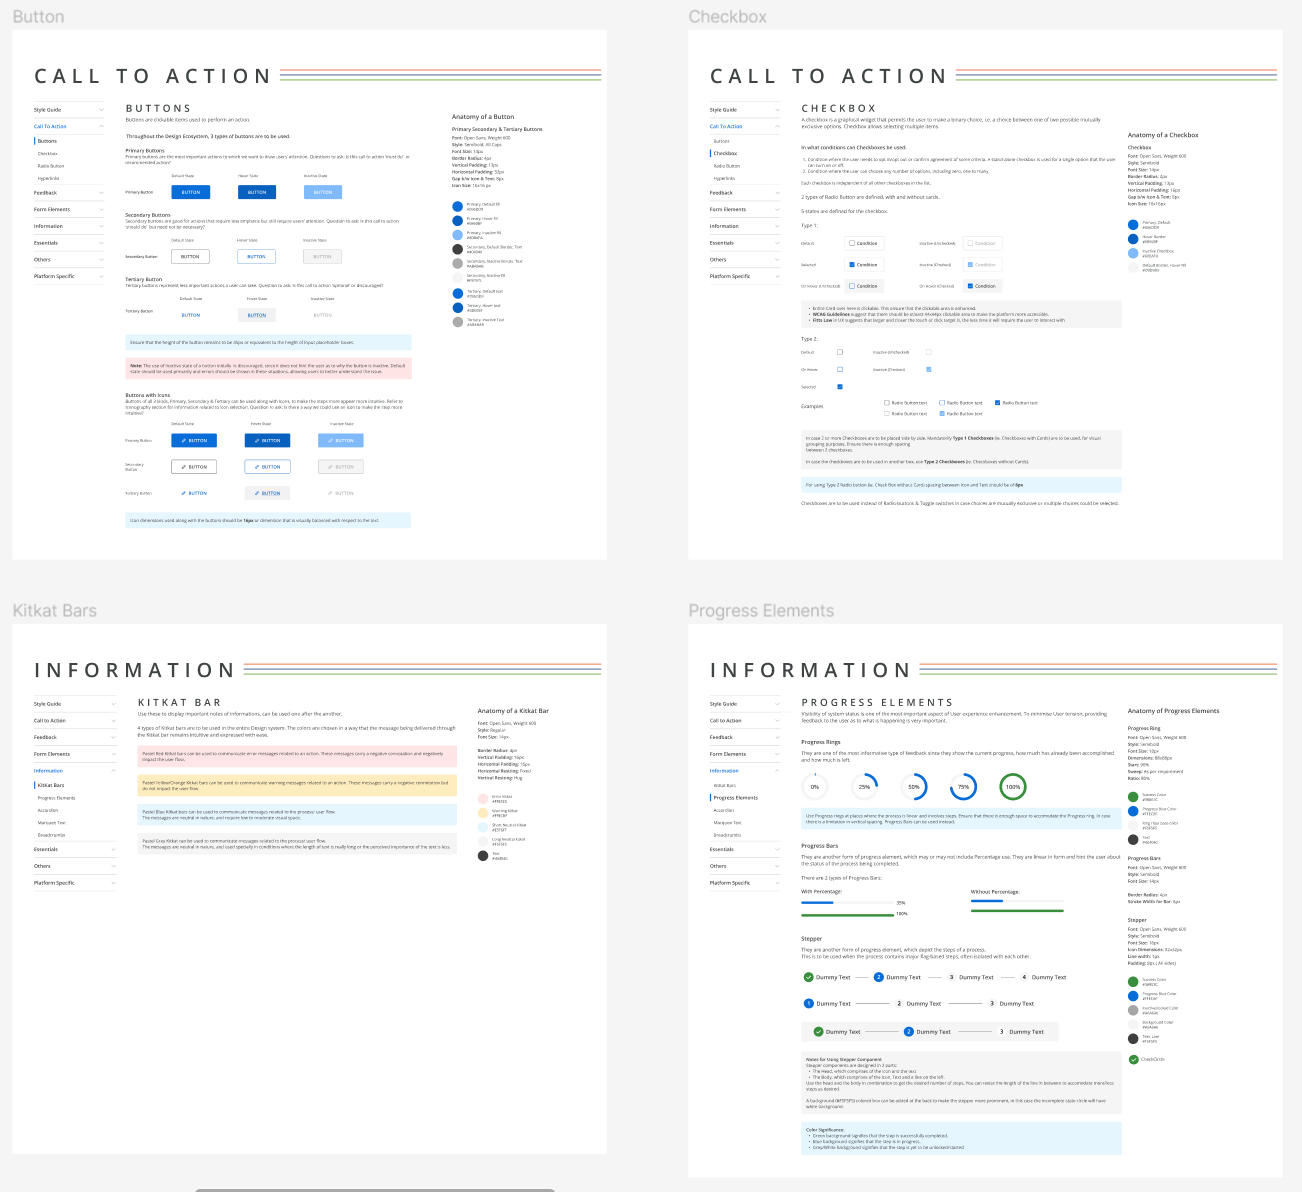This screenshot has width=1302, height=1192.
Task: Click the 75% progress ring
Action: point(963,787)
